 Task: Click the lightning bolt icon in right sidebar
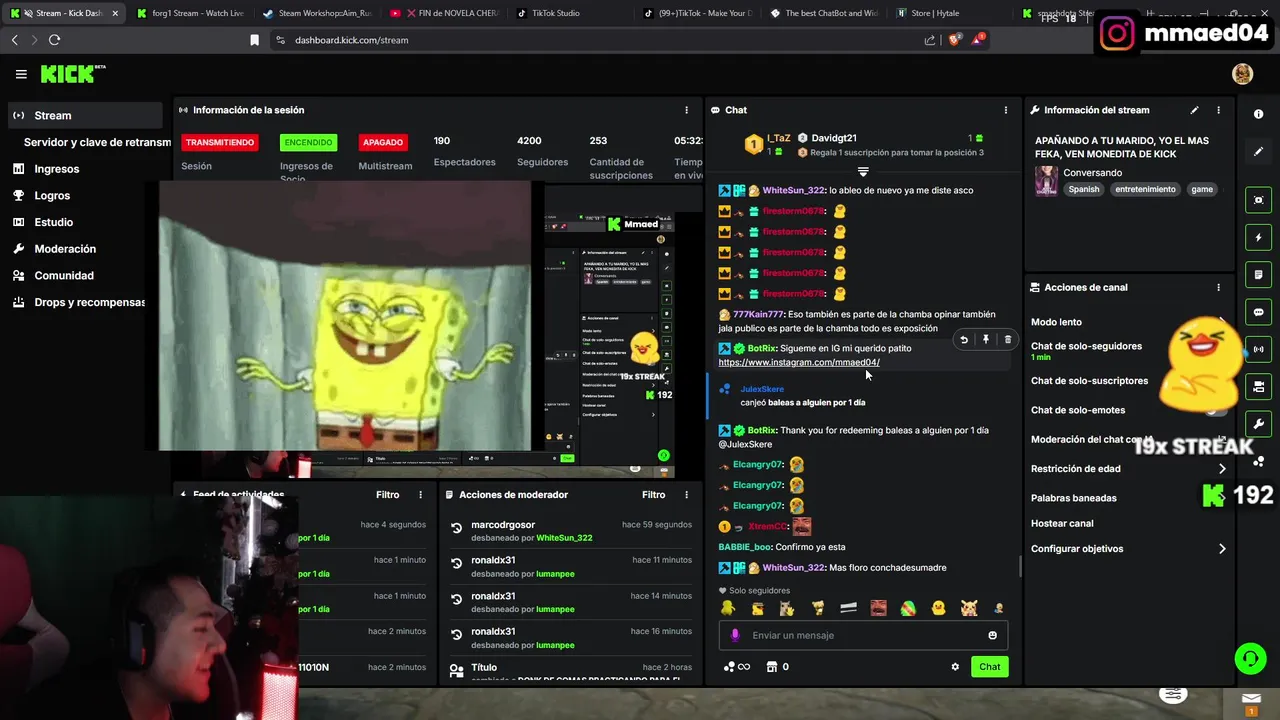click(1258, 238)
